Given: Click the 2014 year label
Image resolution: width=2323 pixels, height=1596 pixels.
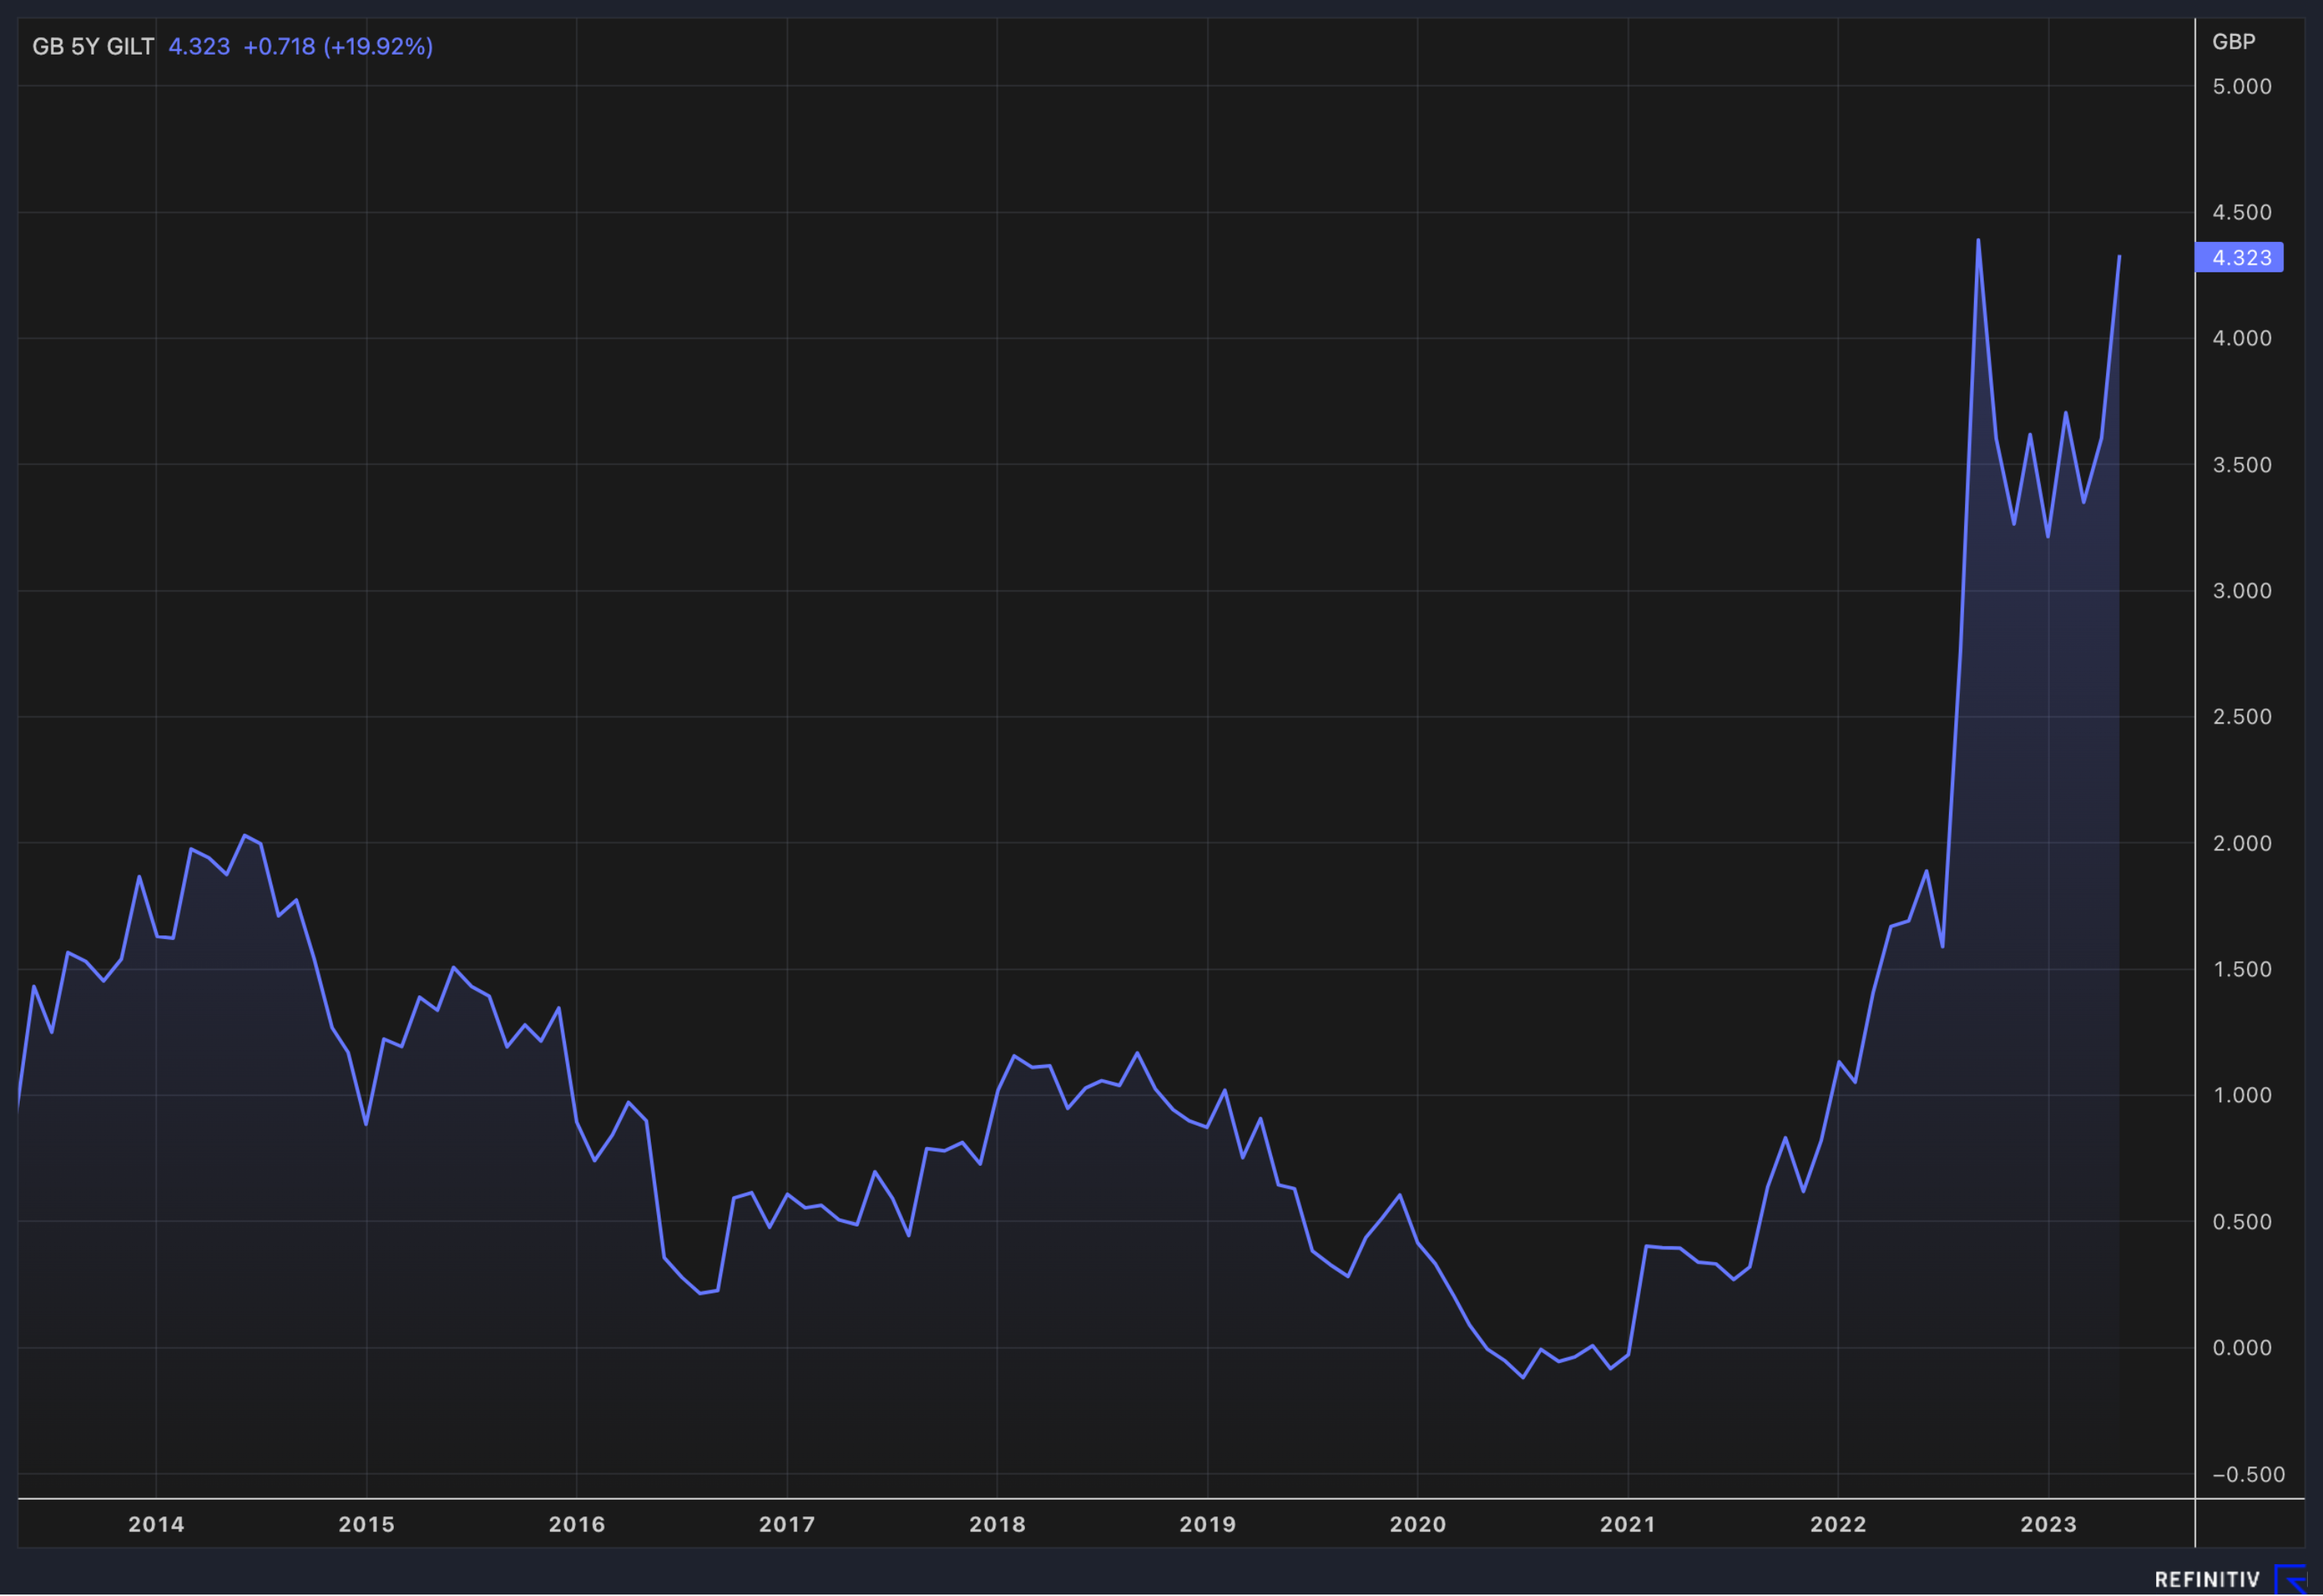Looking at the screenshot, I should 156,1525.
